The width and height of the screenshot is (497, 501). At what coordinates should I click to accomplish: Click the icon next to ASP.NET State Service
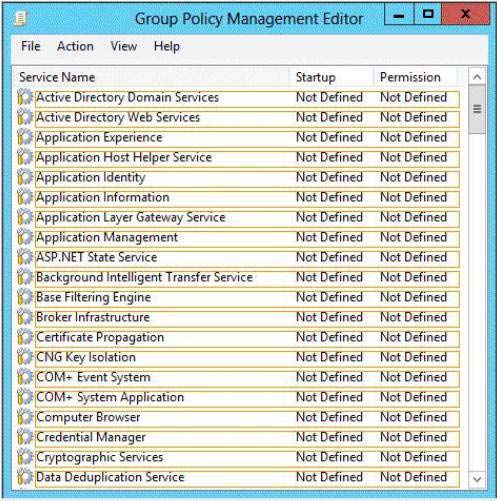(25, 257)
